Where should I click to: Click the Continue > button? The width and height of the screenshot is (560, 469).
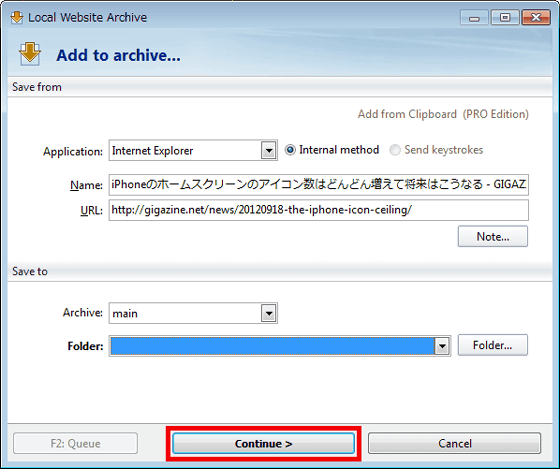point(264,443)
